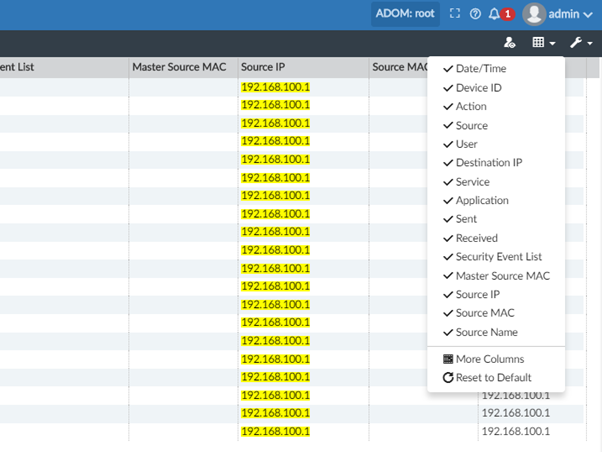This screenshot has height=452, width=602.
Task: Toggle the Destination IP column
Action: tap(488, 163)
